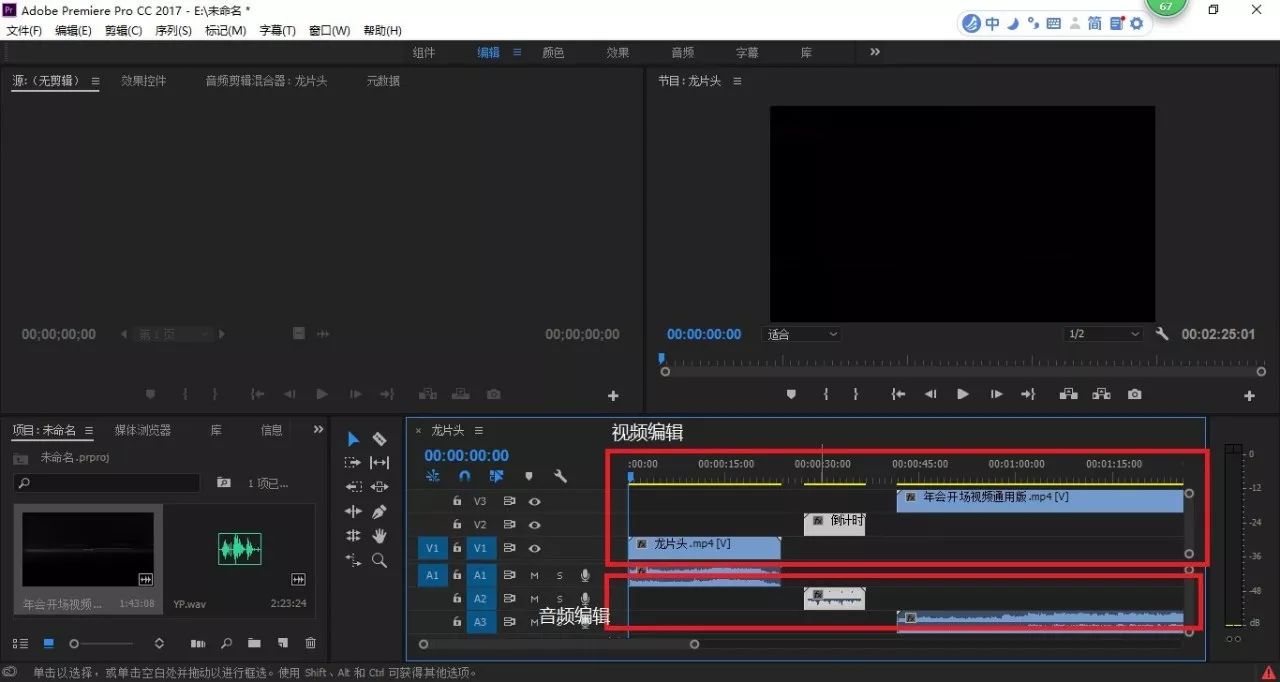Toggle A1 source patching button
The height and width of the screenshot is (682, 1280).
pos(432,575)
